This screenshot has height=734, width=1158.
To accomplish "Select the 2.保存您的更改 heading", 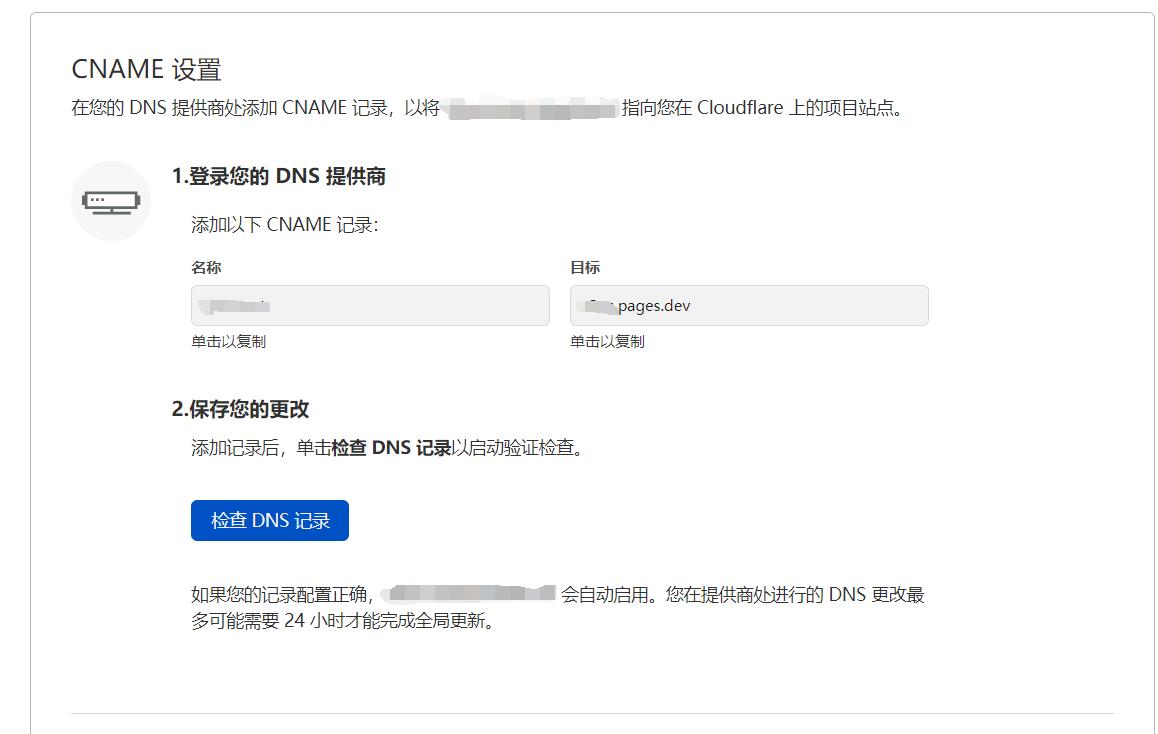I will (x=241, y=409).
